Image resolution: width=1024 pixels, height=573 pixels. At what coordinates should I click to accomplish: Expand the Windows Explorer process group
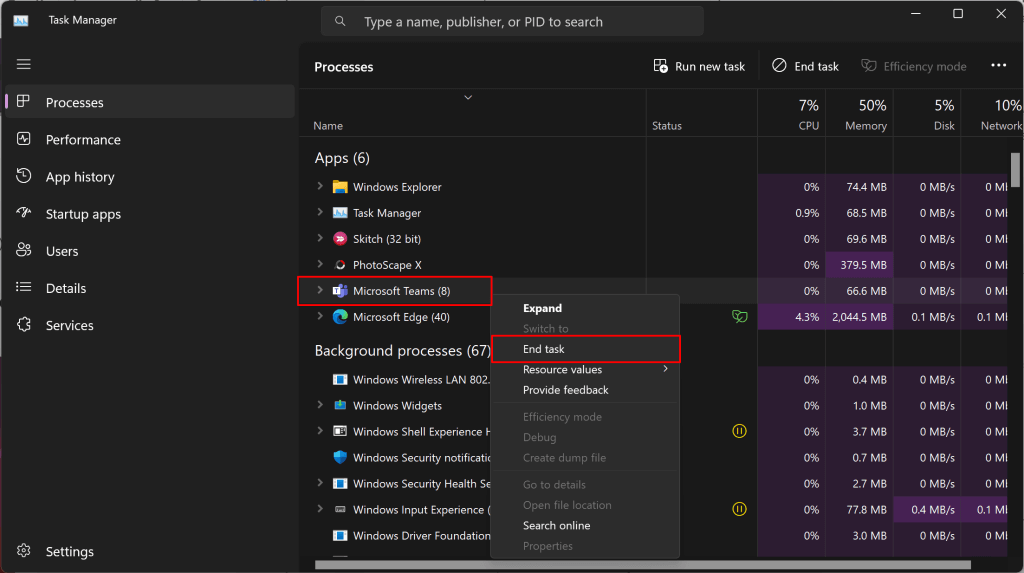coord(320,186)
